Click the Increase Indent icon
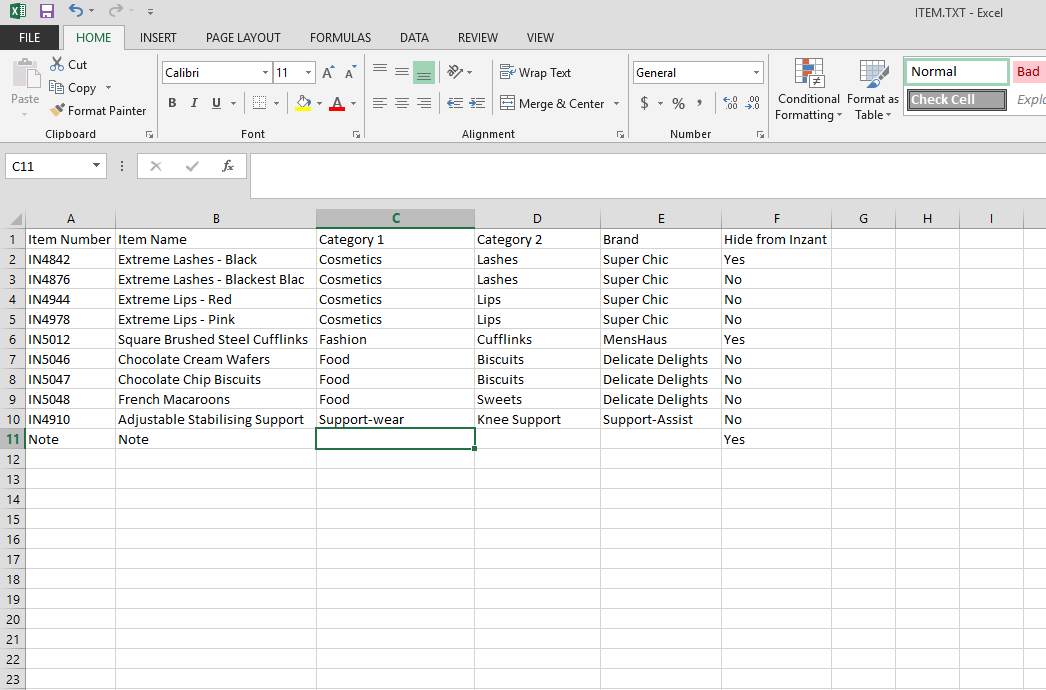This screenshot has width=1046, height=690. click(477, 103)
